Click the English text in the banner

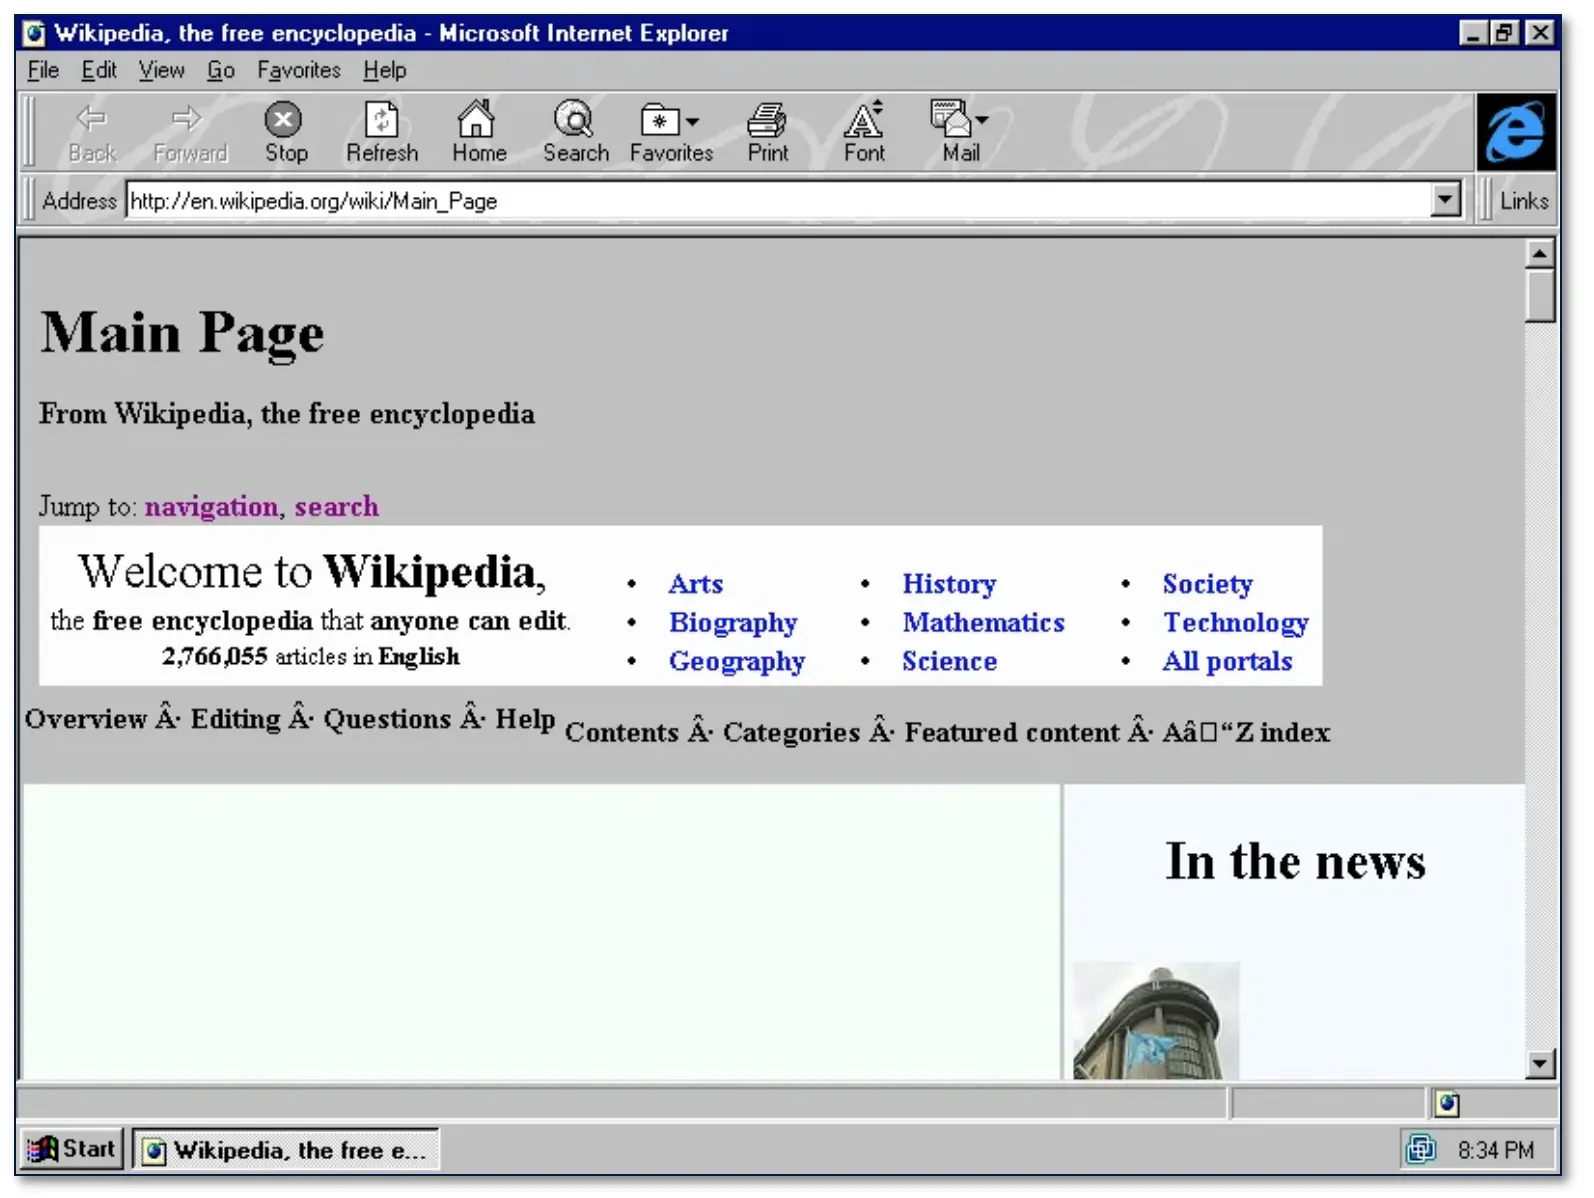pos(419,657)
